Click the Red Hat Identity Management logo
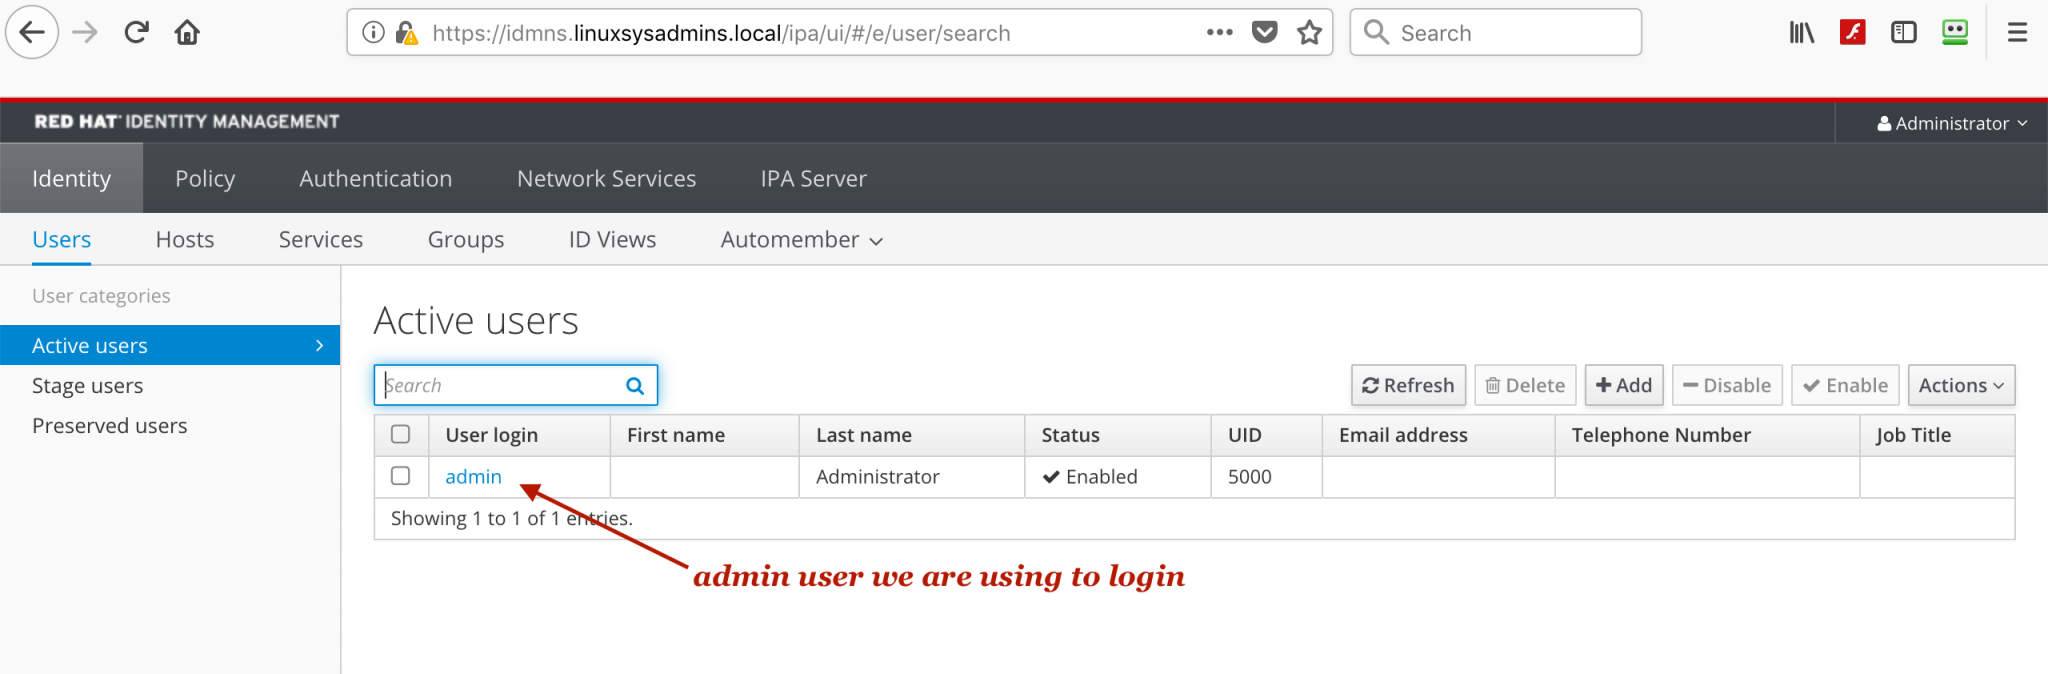The image size is (2048, 674). tap(187, 121)
